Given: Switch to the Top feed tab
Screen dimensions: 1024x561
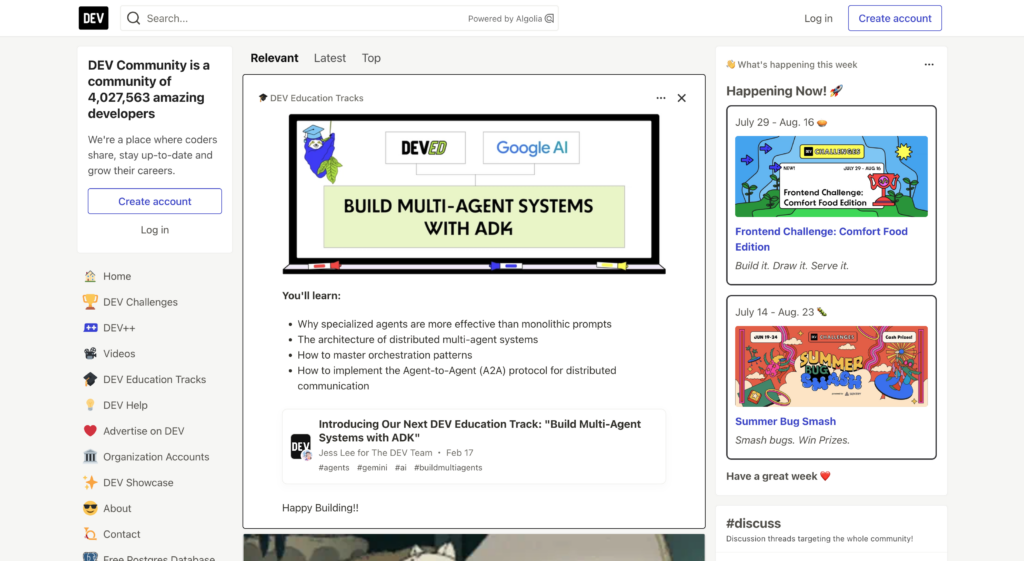Looking at the screenshot, I should pos(371,58).
